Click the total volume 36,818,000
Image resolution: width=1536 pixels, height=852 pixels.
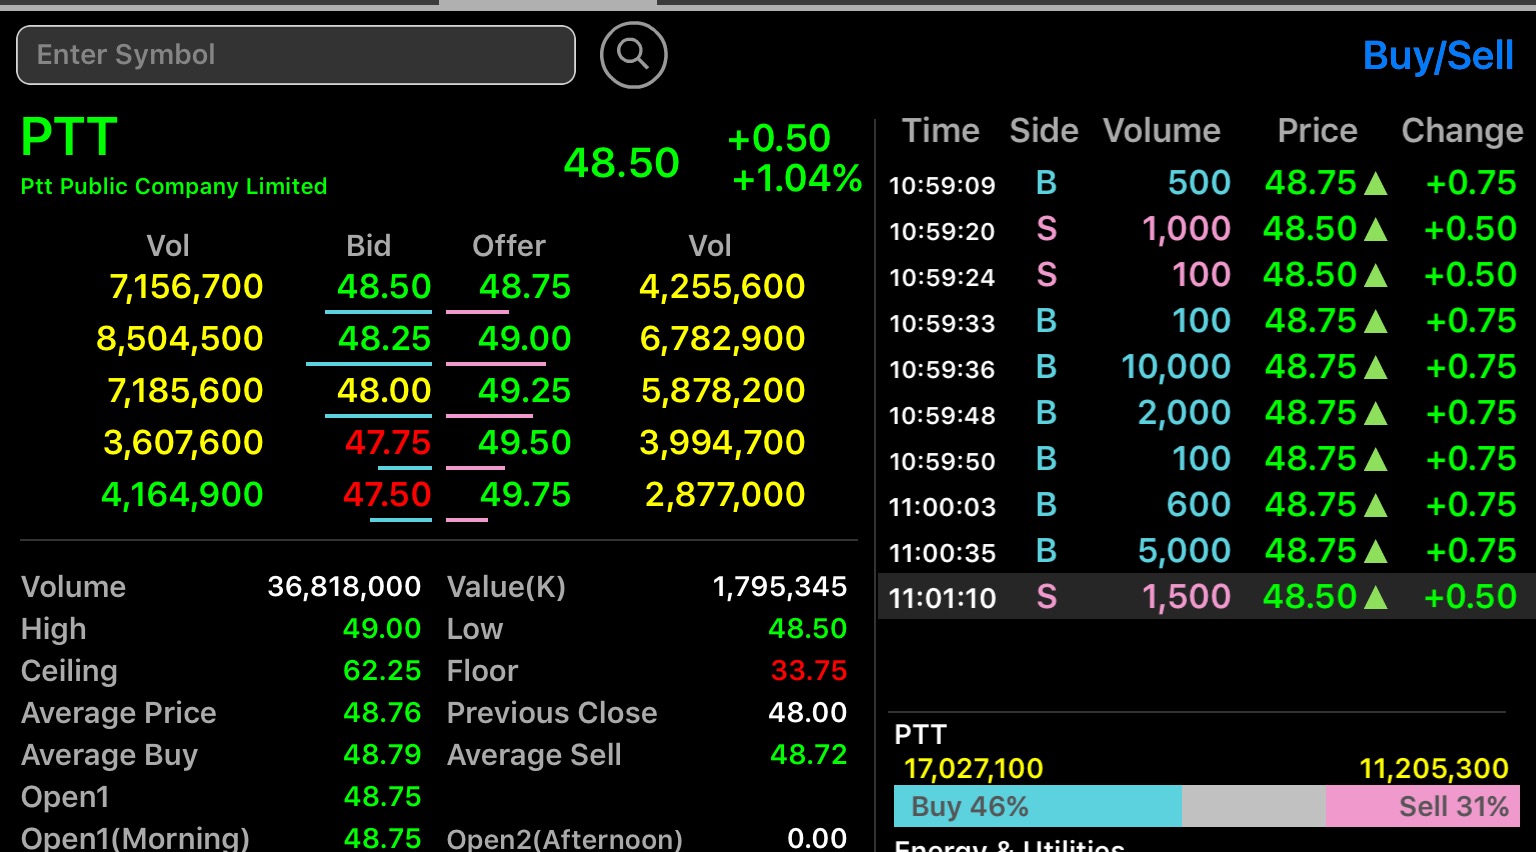point(344,587)
